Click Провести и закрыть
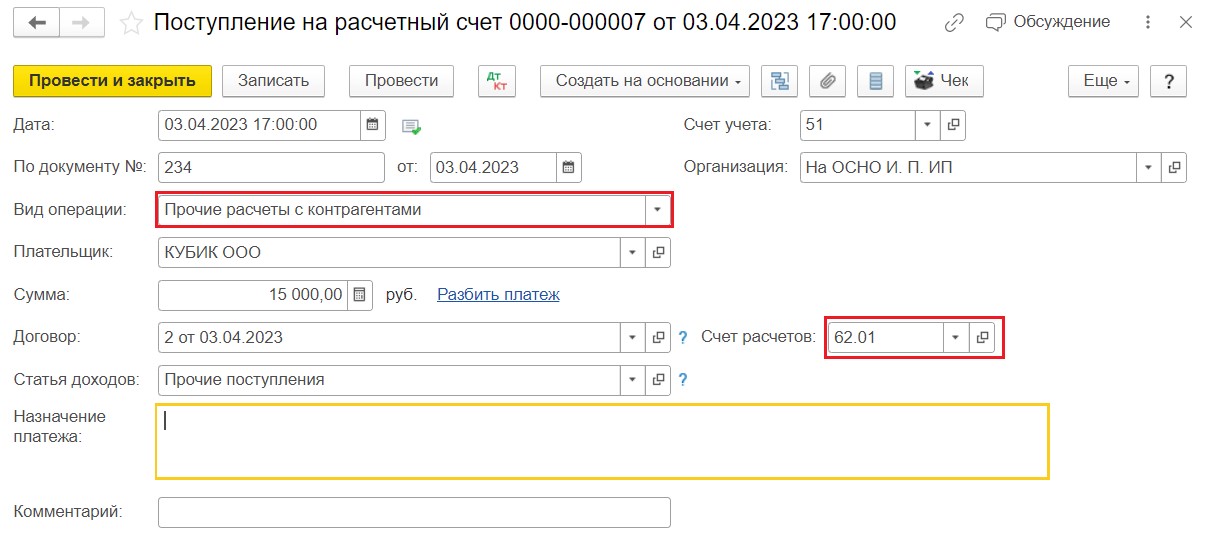 click(112, 81)
